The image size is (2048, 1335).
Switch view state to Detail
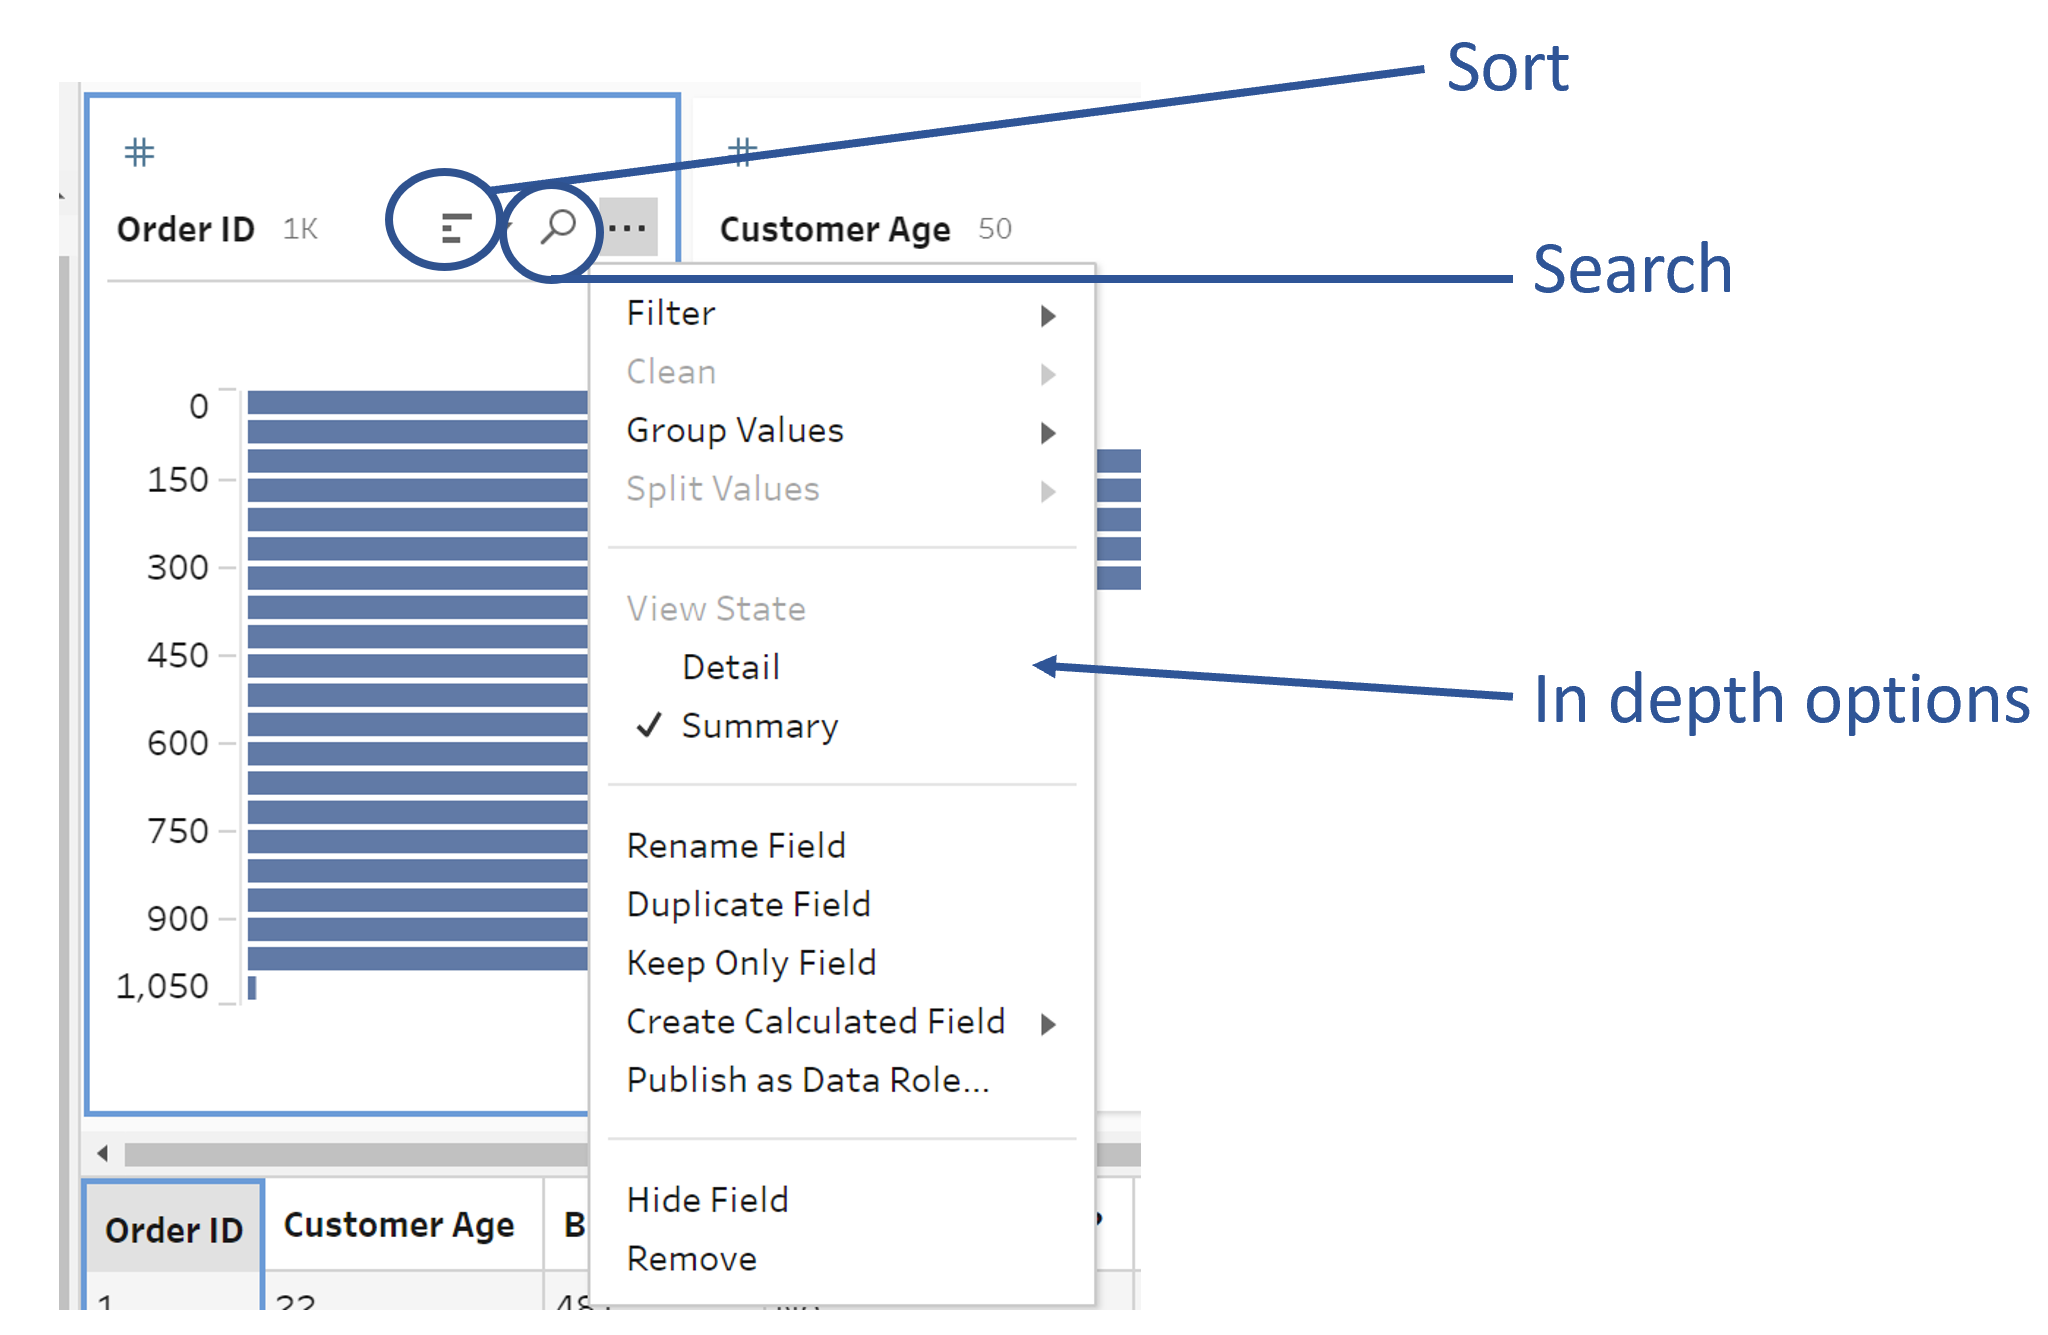[x=730, y=667]
